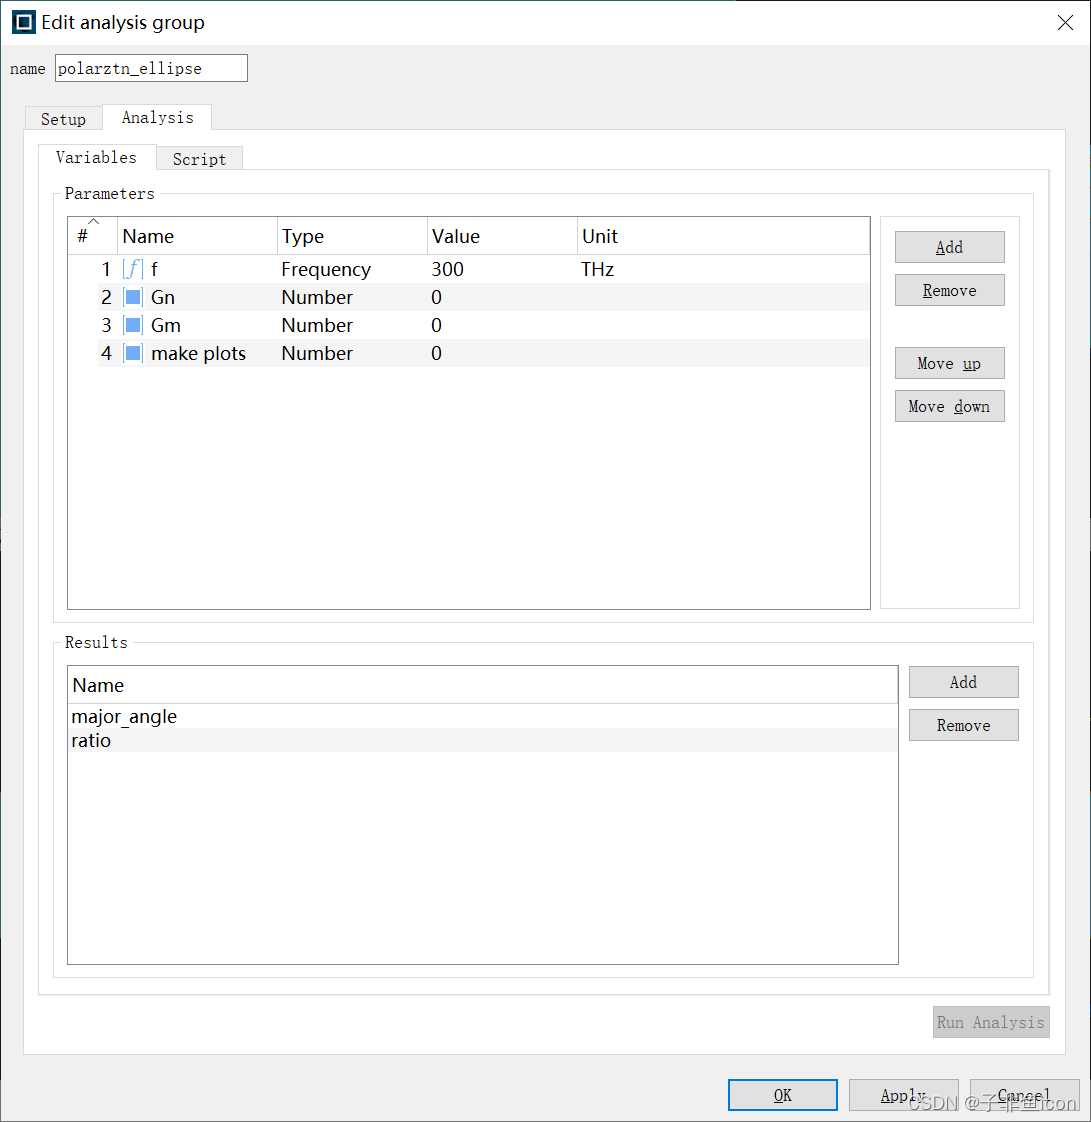Click the Apply button

click(904, 1095)
